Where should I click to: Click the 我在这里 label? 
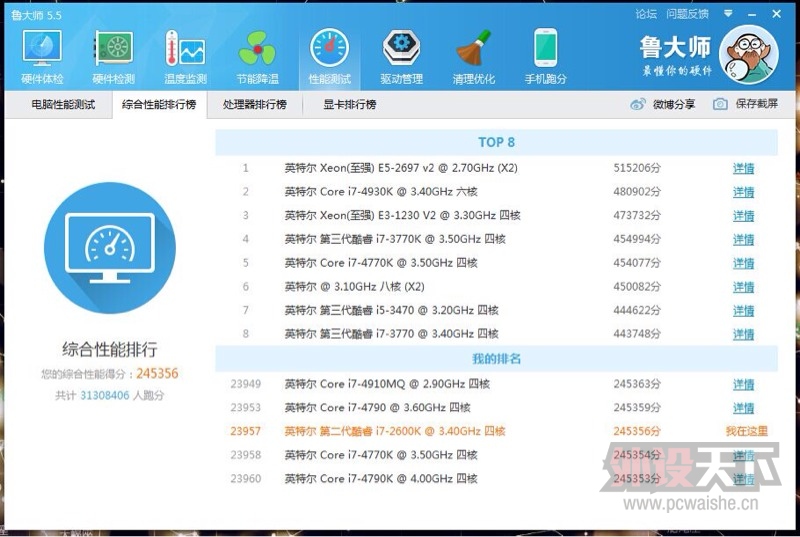click(746, 431)
